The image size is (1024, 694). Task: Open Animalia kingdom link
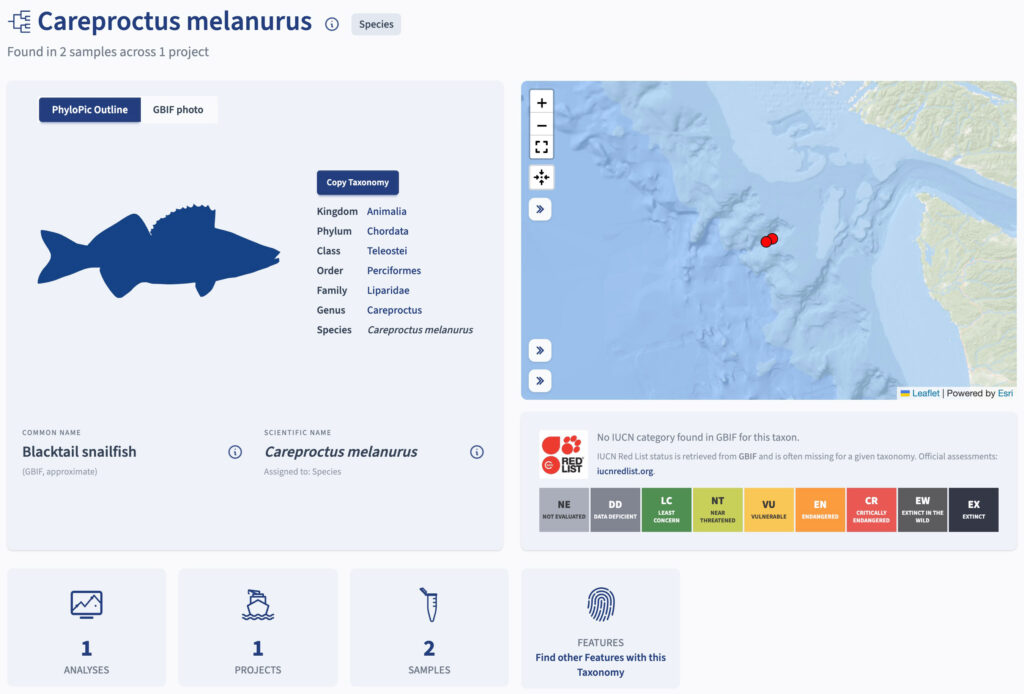[387, 212]
